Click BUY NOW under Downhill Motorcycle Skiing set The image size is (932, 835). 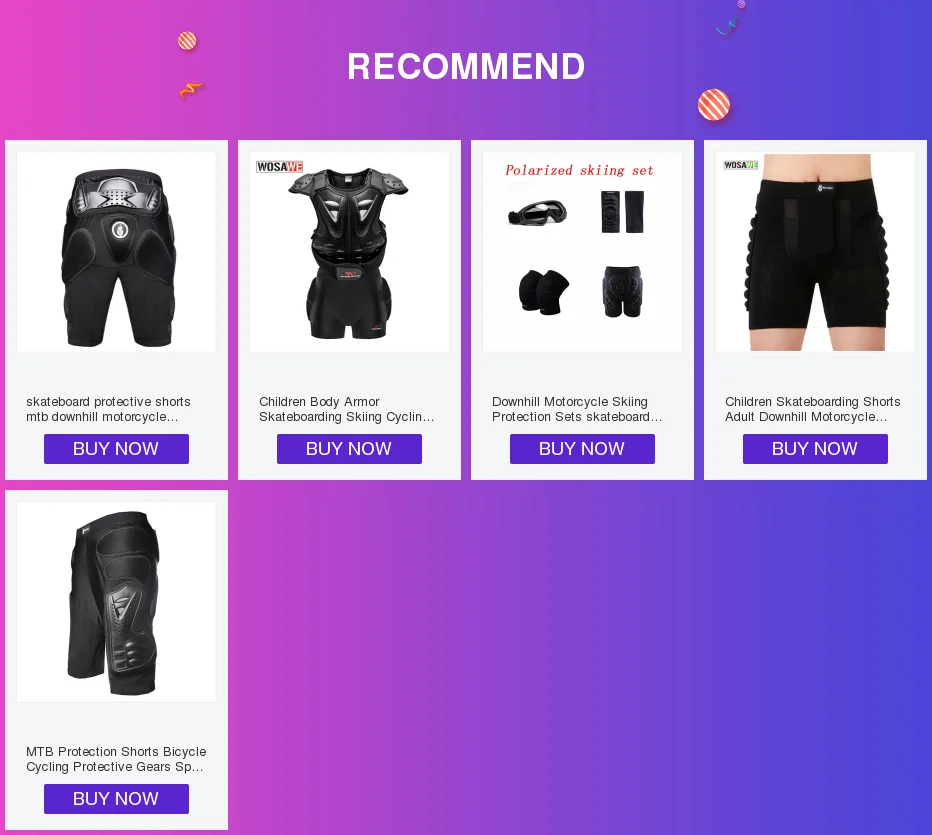click(582, 449)
